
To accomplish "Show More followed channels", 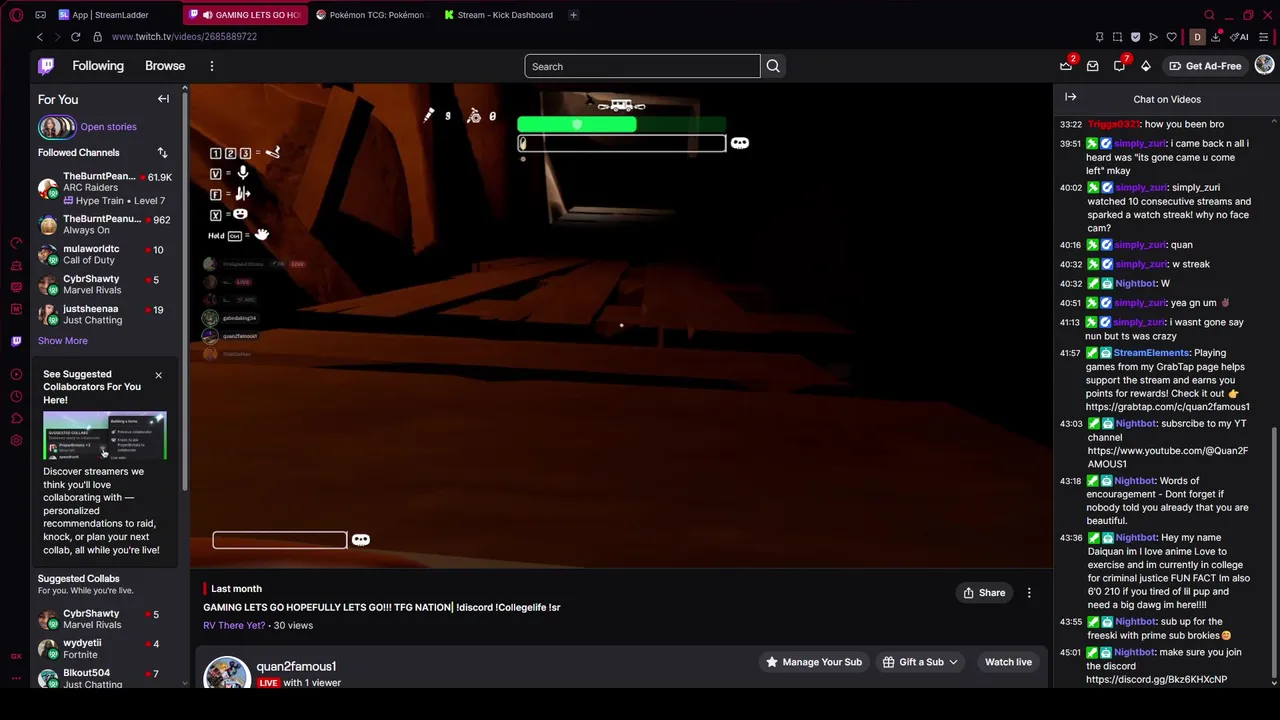I will (x=62, y=341).
